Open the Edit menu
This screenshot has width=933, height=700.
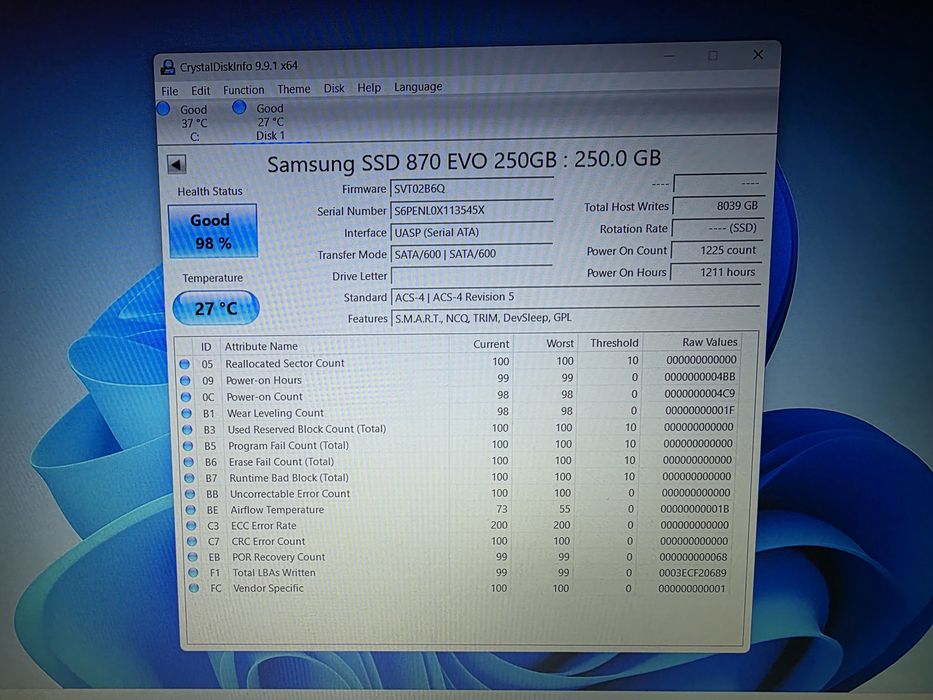pos(201,90)
